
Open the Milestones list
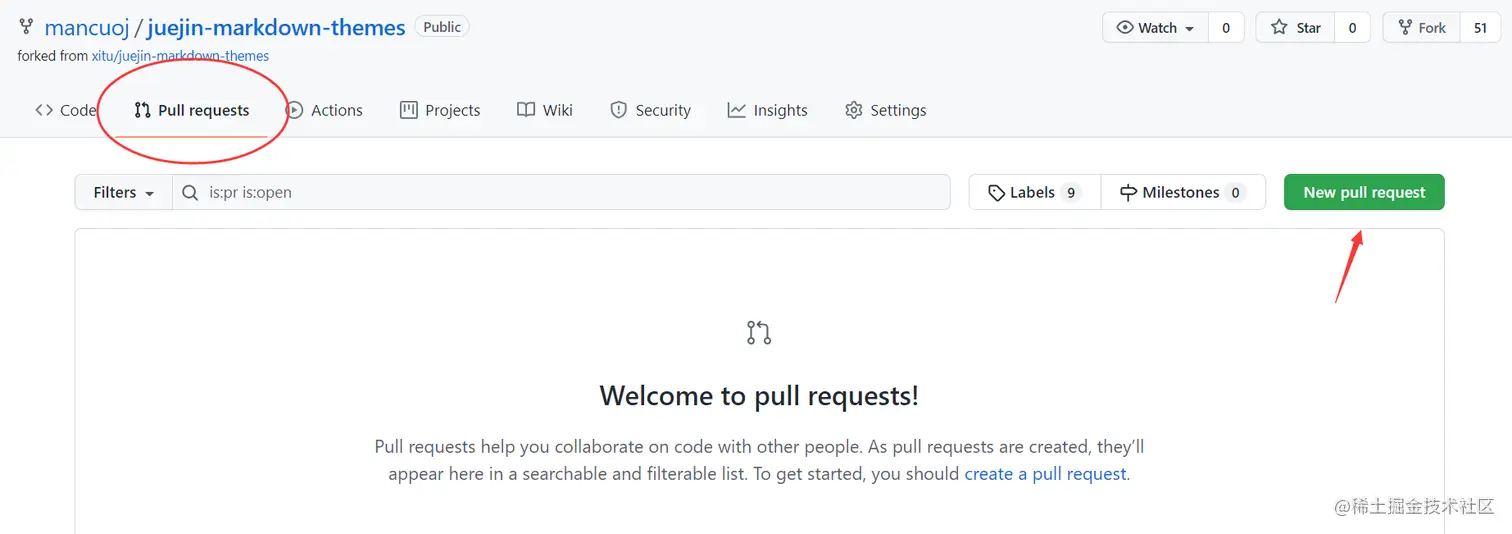(x=1183, y=192)
